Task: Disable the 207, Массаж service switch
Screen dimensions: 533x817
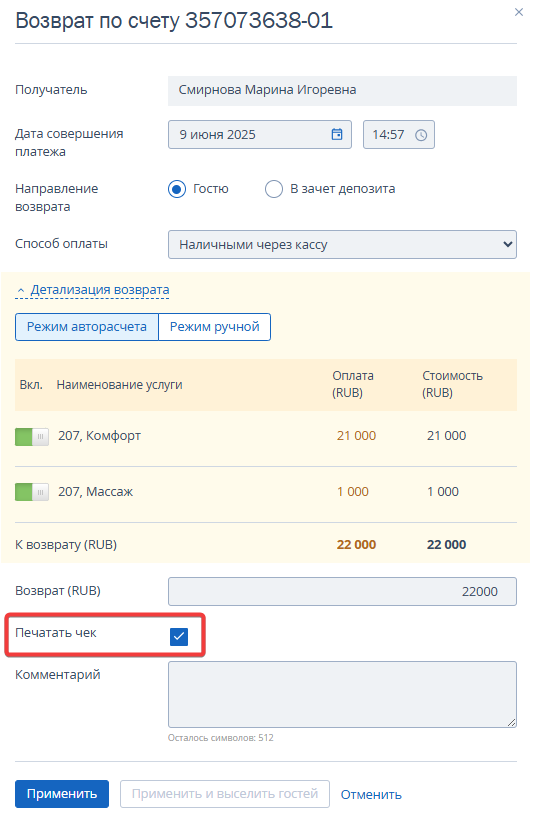Action: pos(32,492)
